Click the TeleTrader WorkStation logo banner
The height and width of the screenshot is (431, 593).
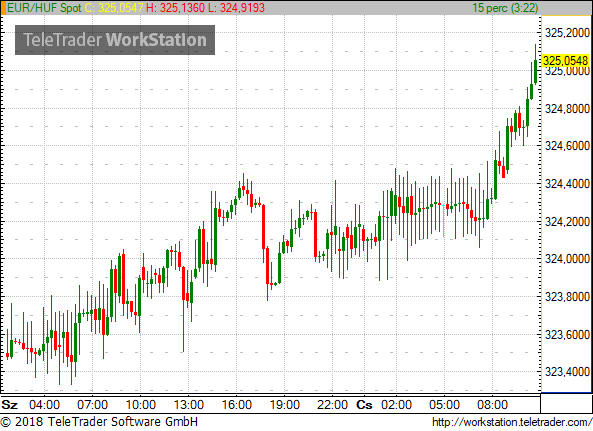[115, 40]
